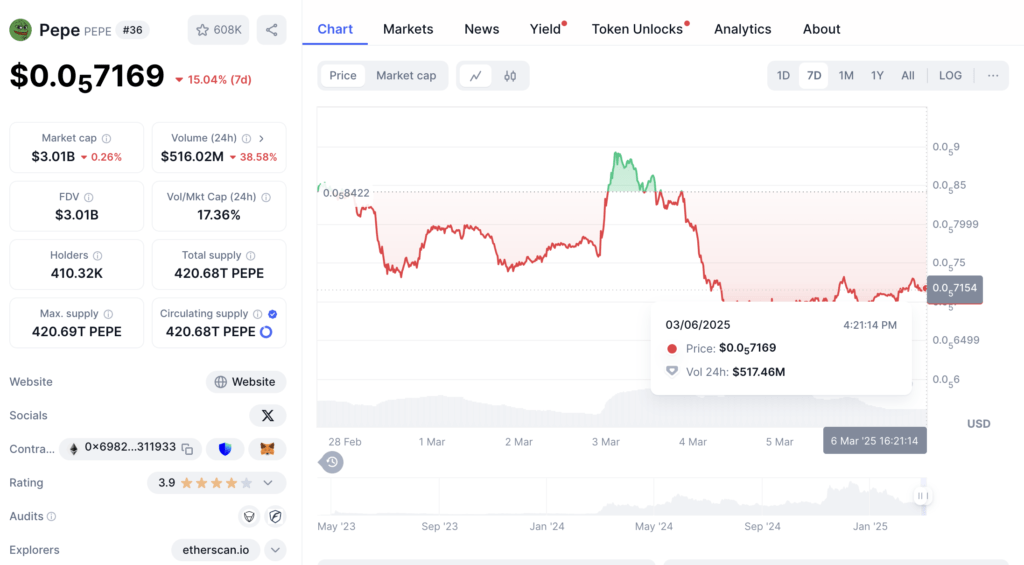Click the Pepe frog coin logo
Viewport: 1024px width, 565px height.
pos(20,30)
